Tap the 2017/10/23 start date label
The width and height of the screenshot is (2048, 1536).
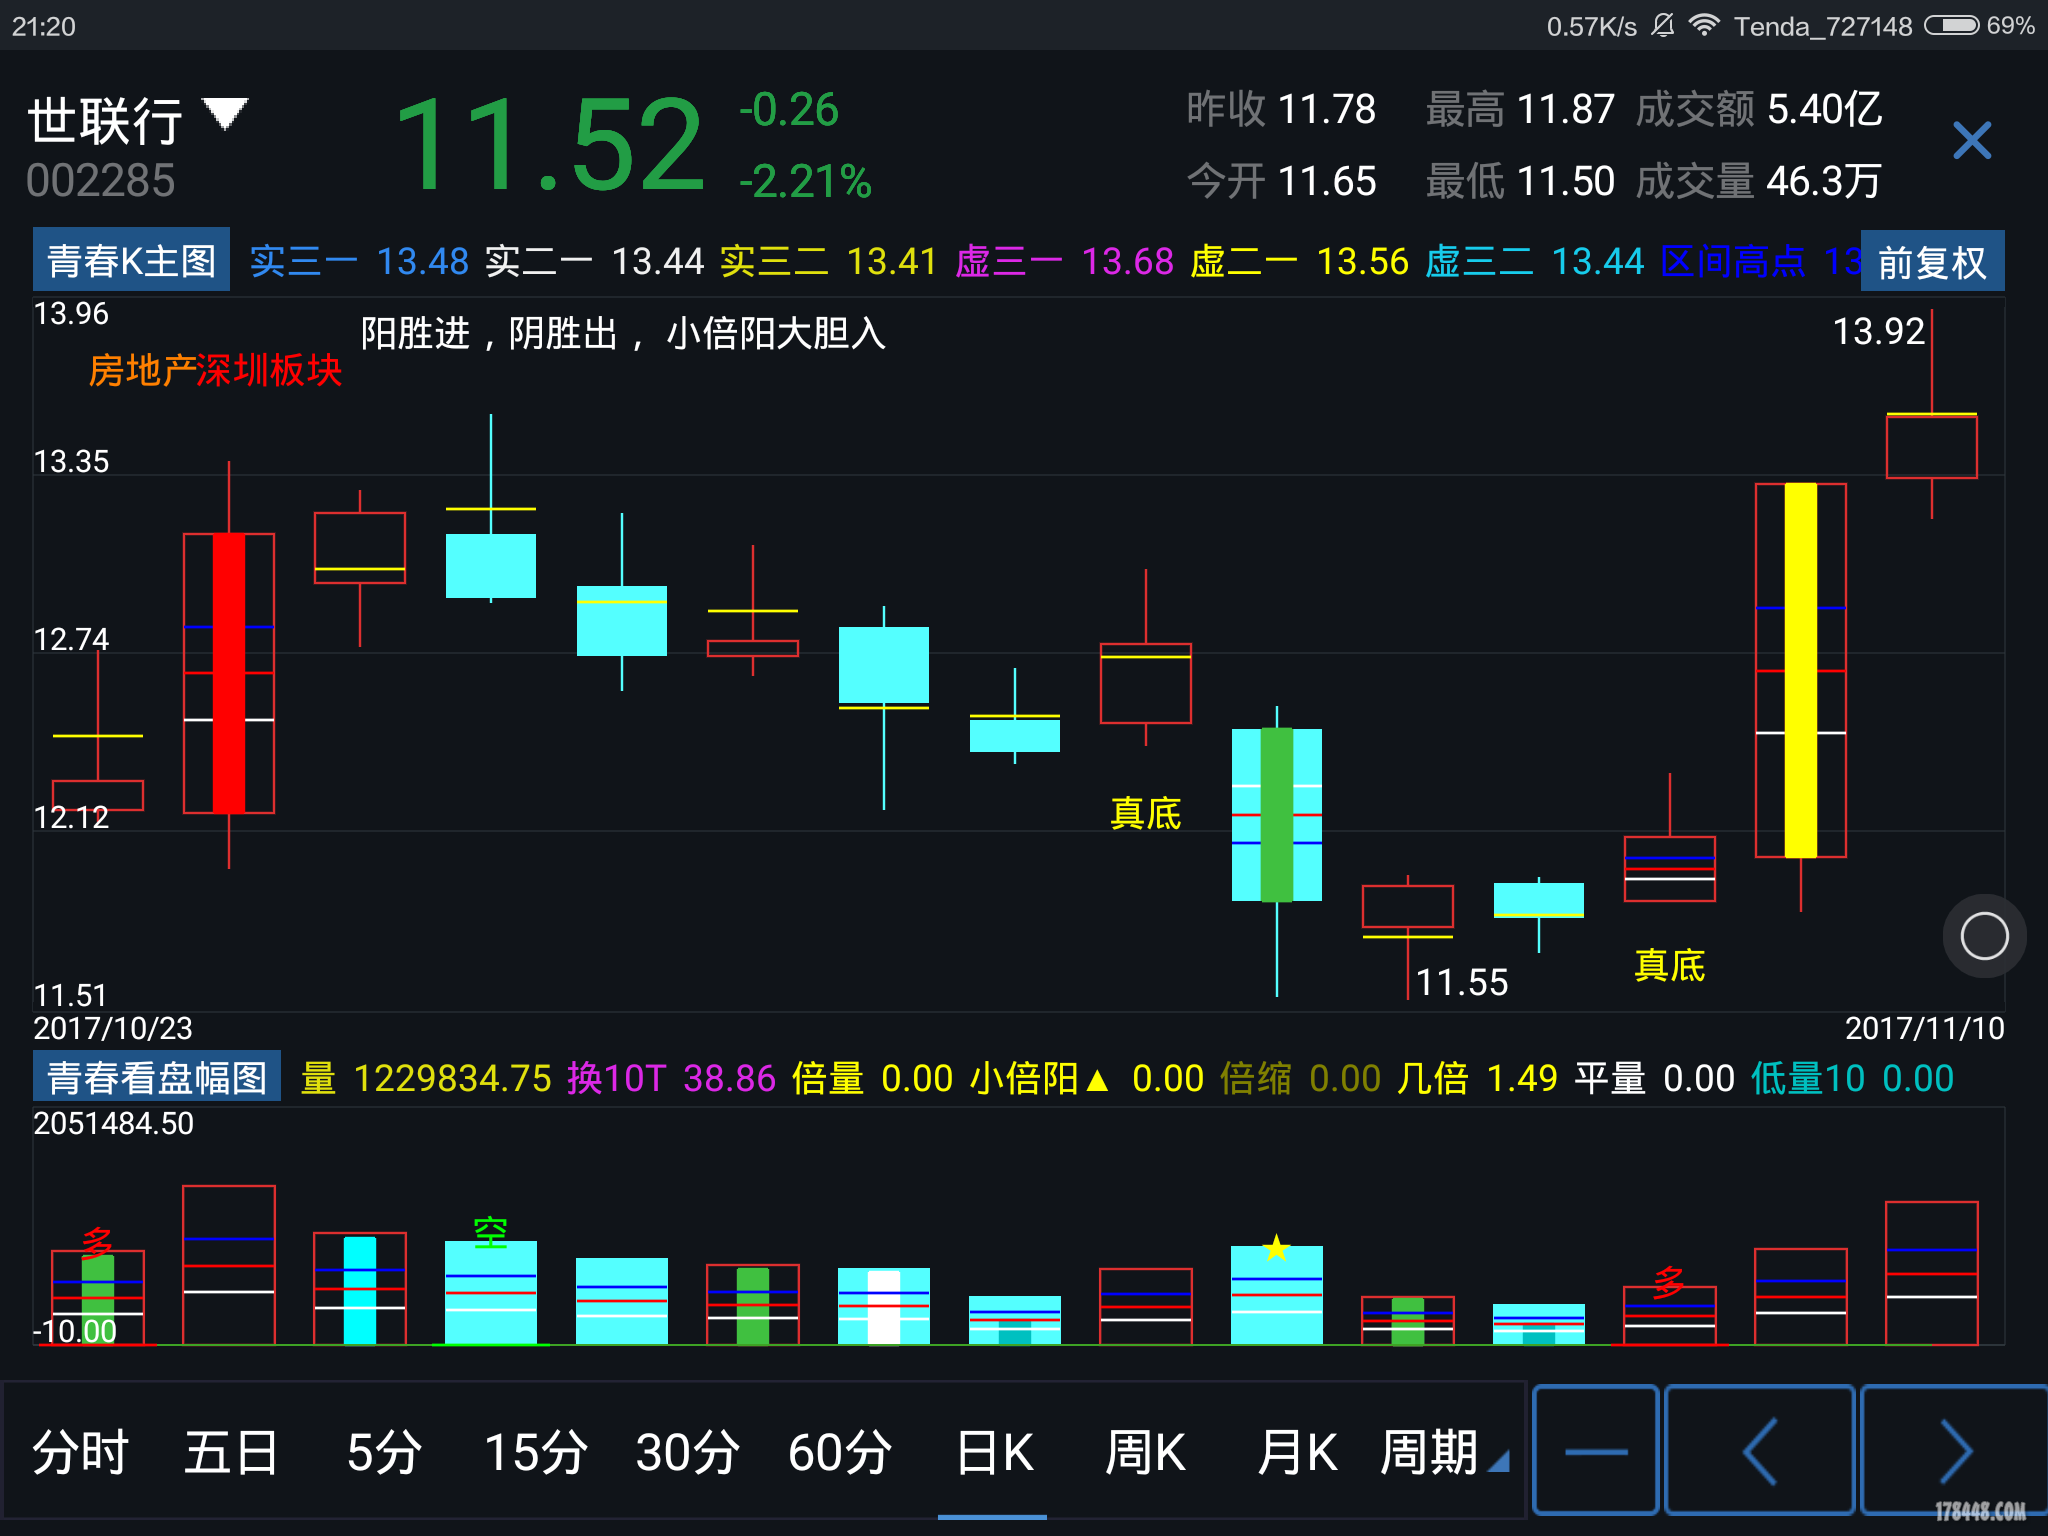coord(113,1028)
